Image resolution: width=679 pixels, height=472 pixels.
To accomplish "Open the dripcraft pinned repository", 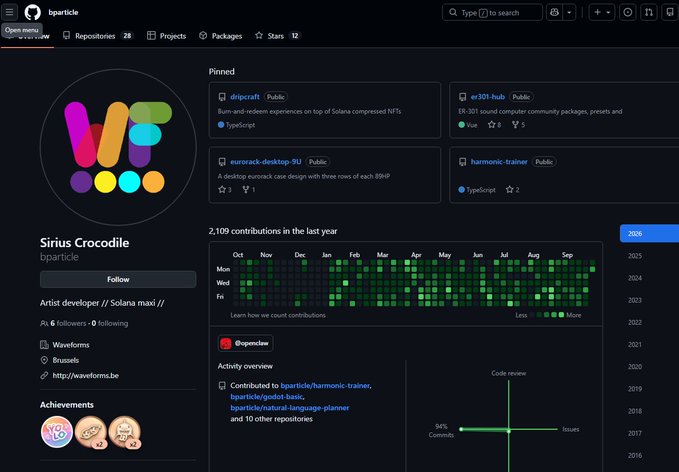I will tap(245, 97).
